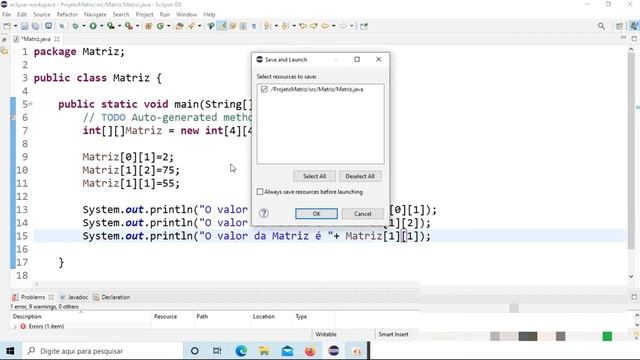Click the External Tools run icon
The height and width of the screenshot is (360, 640).
(129, 26)
